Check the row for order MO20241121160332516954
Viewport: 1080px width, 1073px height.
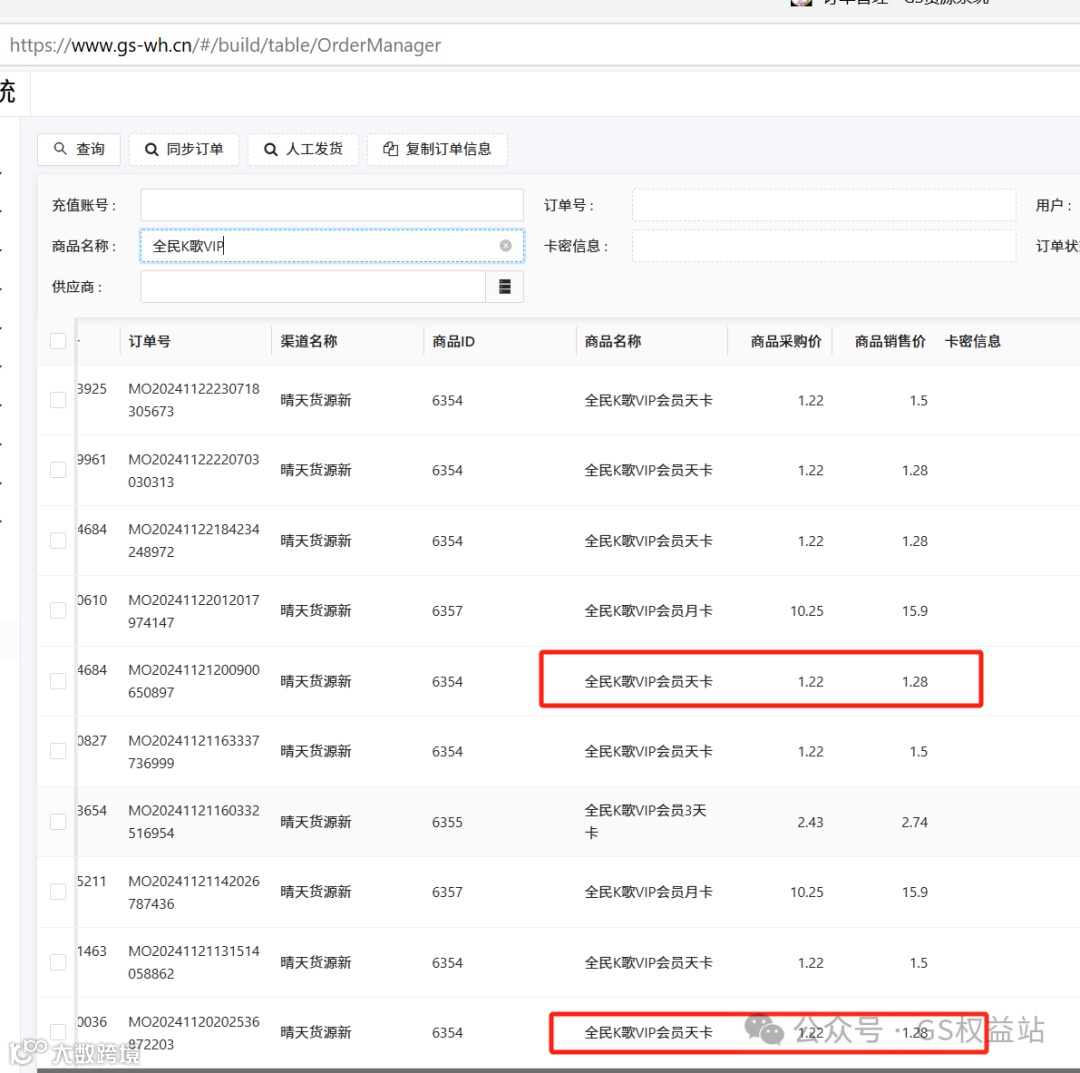tap(58, 822)
